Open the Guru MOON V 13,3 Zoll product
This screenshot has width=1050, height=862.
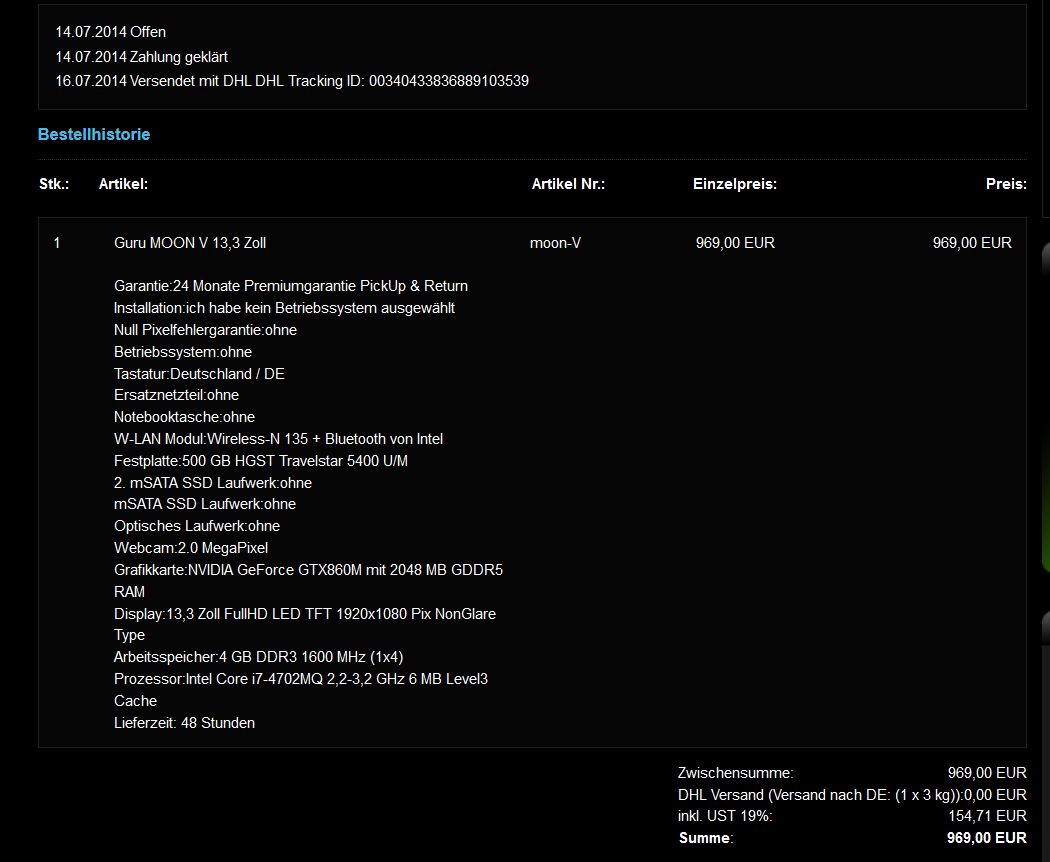pyautogui.click(x=190, y=243)
